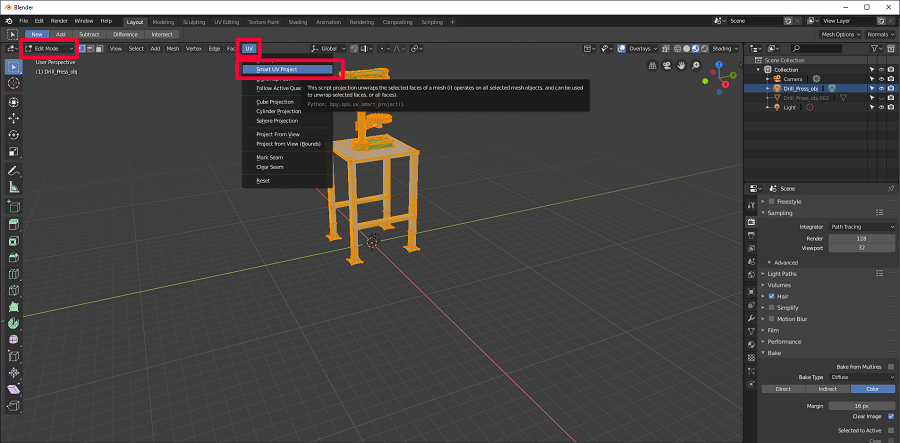Enable Bake from Multires checkbox
The image size is (900, 443).
click(891, 367)
